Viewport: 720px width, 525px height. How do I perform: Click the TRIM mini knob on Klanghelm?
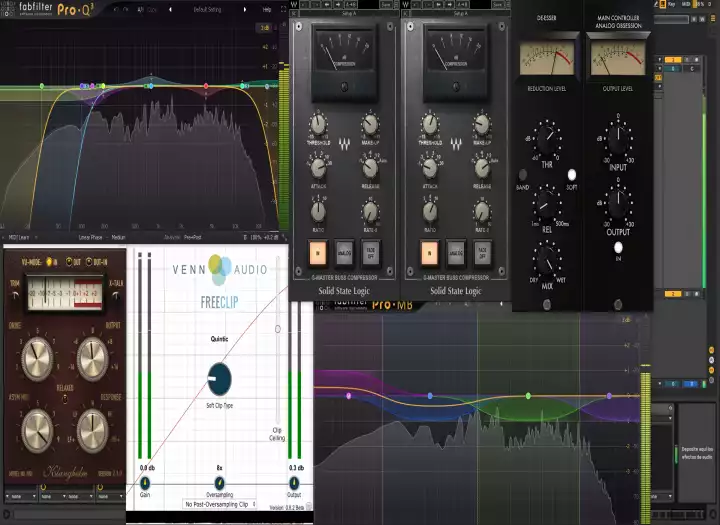click(15, 294)
